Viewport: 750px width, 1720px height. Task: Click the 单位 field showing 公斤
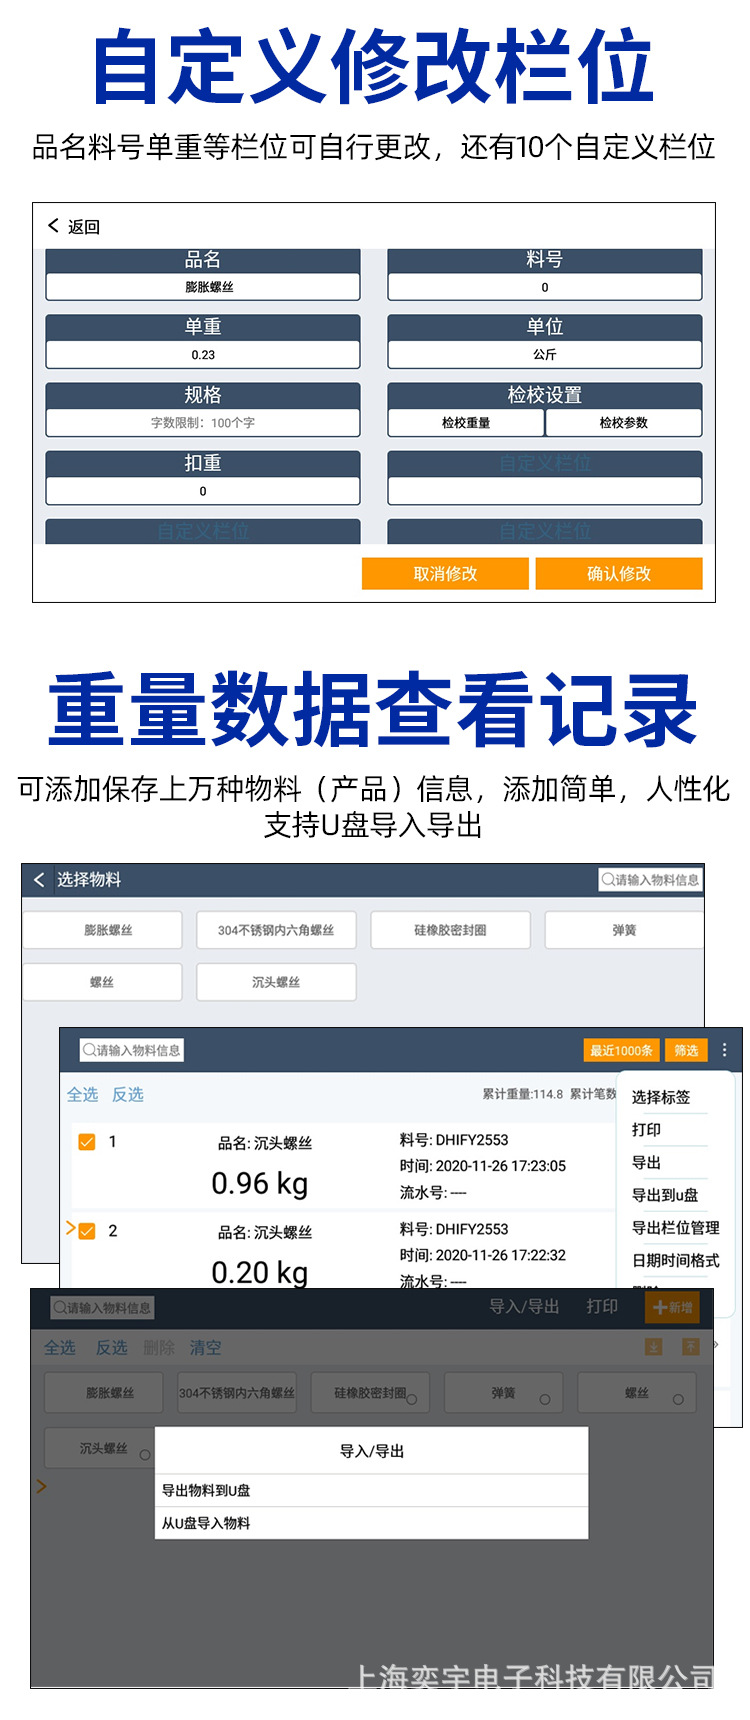(x=545, y=355)
